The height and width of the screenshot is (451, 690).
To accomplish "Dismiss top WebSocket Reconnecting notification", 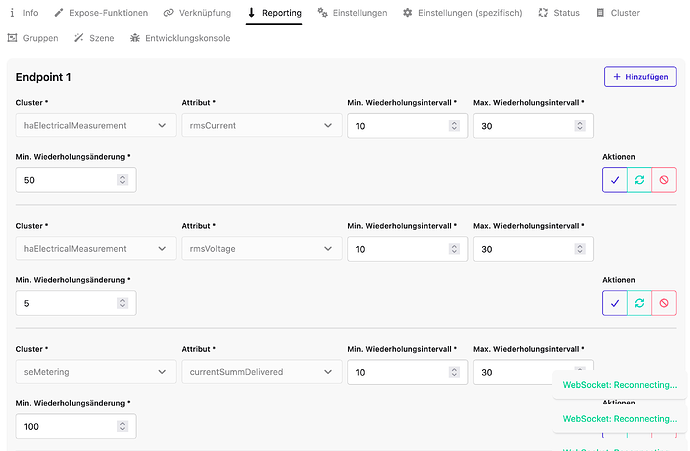I will [x=620, y=385].
